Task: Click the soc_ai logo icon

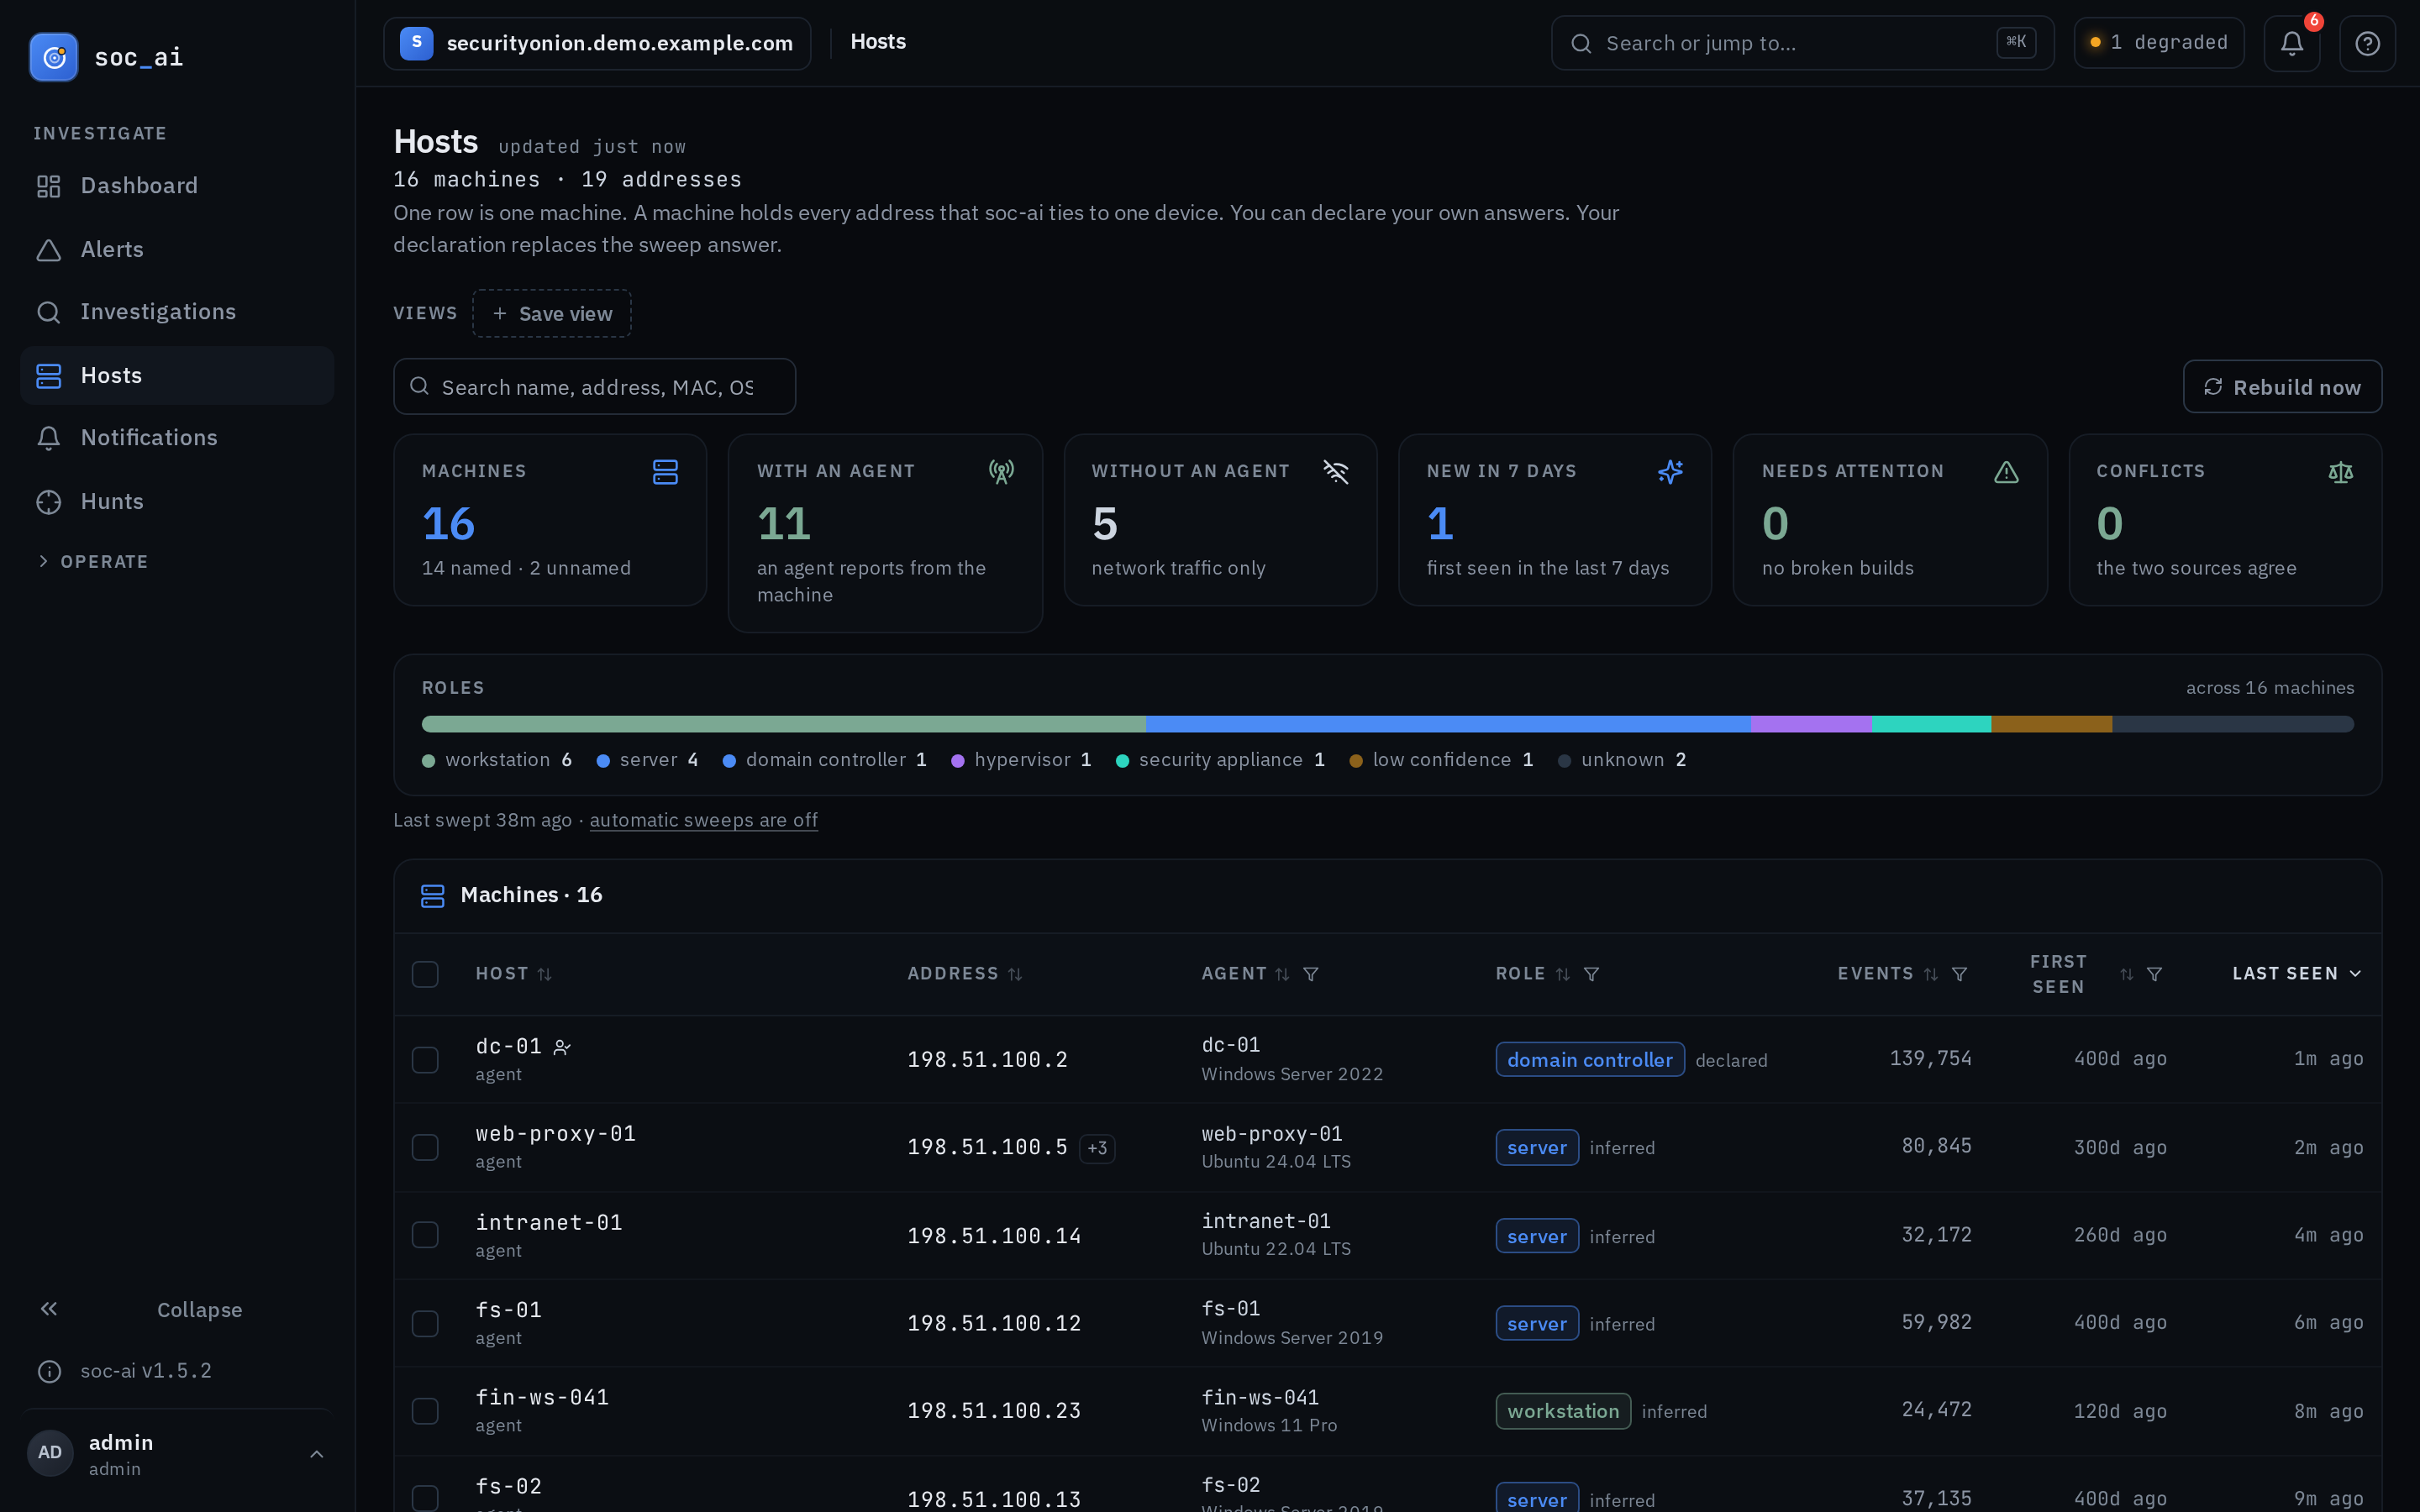Action: tap(54, 57)
